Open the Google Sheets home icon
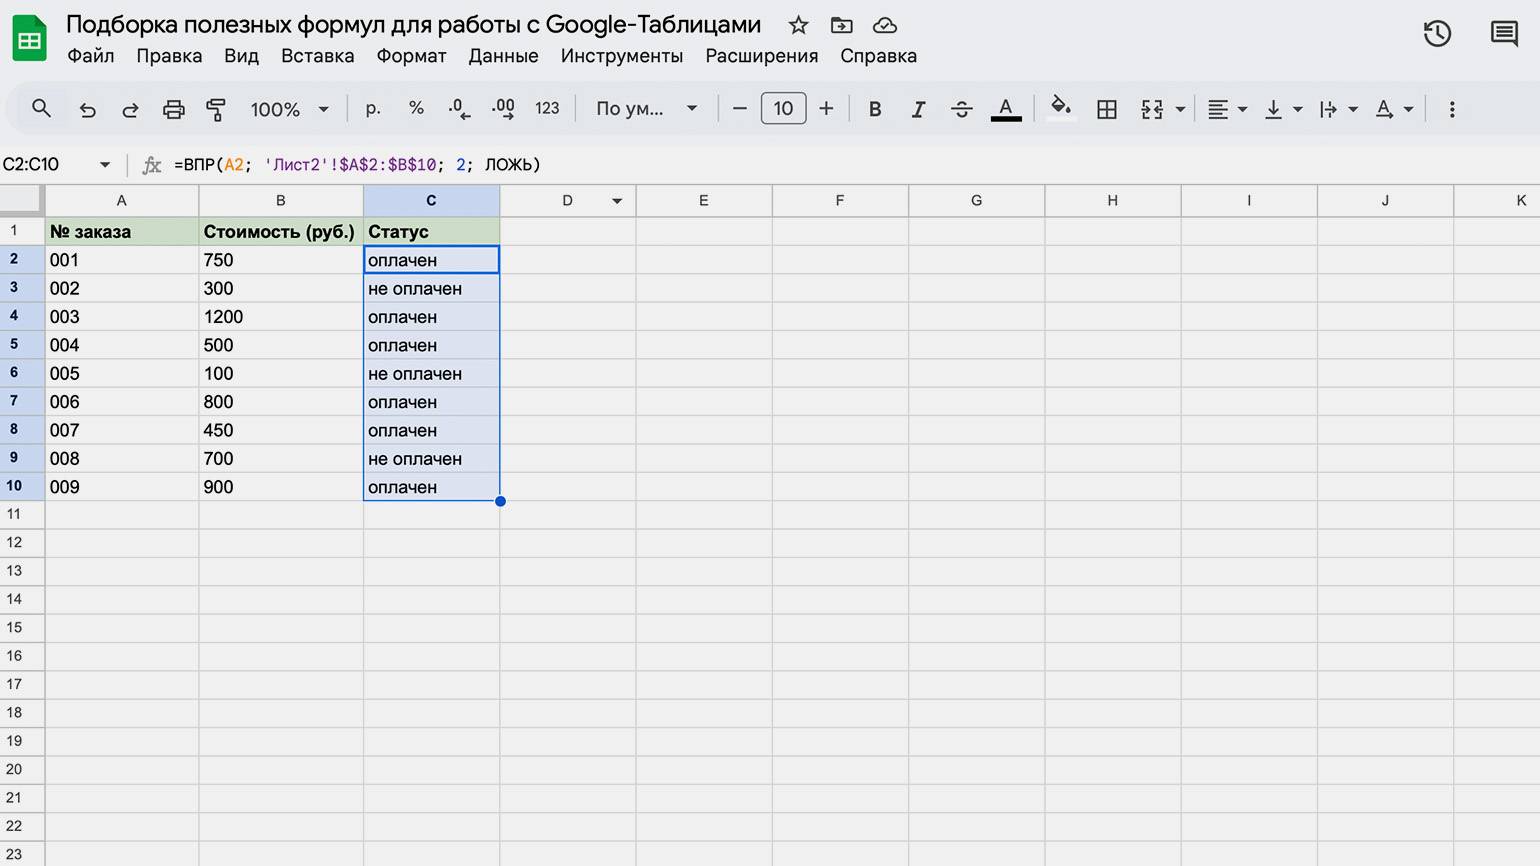This screenshot has width=1540, height=866. 29,39
